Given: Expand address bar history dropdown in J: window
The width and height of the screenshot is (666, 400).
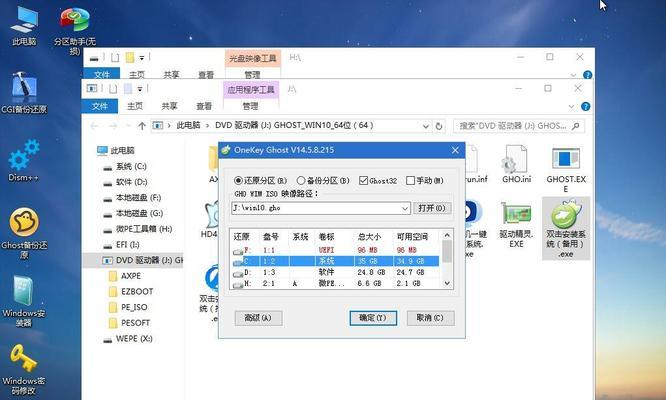Looking at the screenshot, I should [x=426, y=126].
